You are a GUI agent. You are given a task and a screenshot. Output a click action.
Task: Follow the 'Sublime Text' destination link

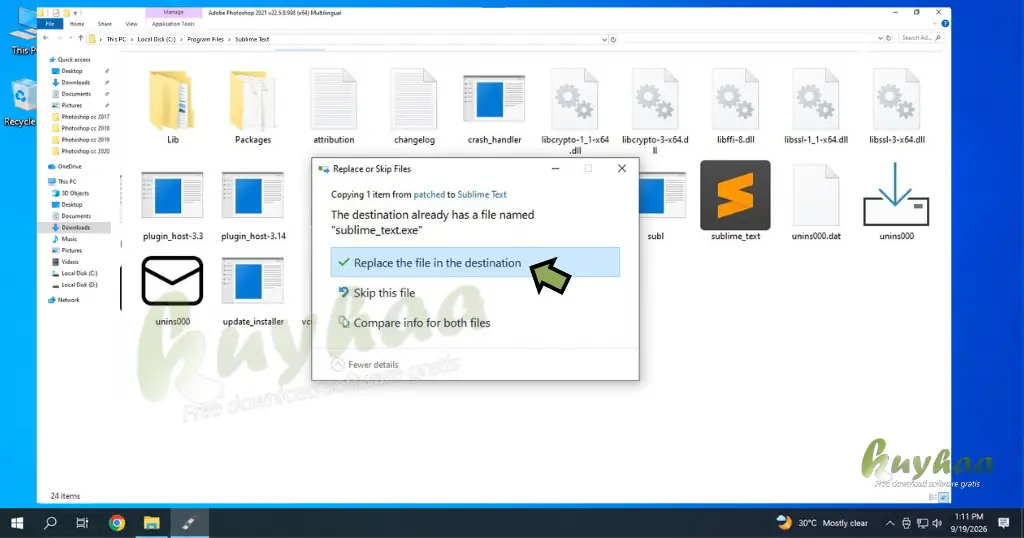[482, 195]
